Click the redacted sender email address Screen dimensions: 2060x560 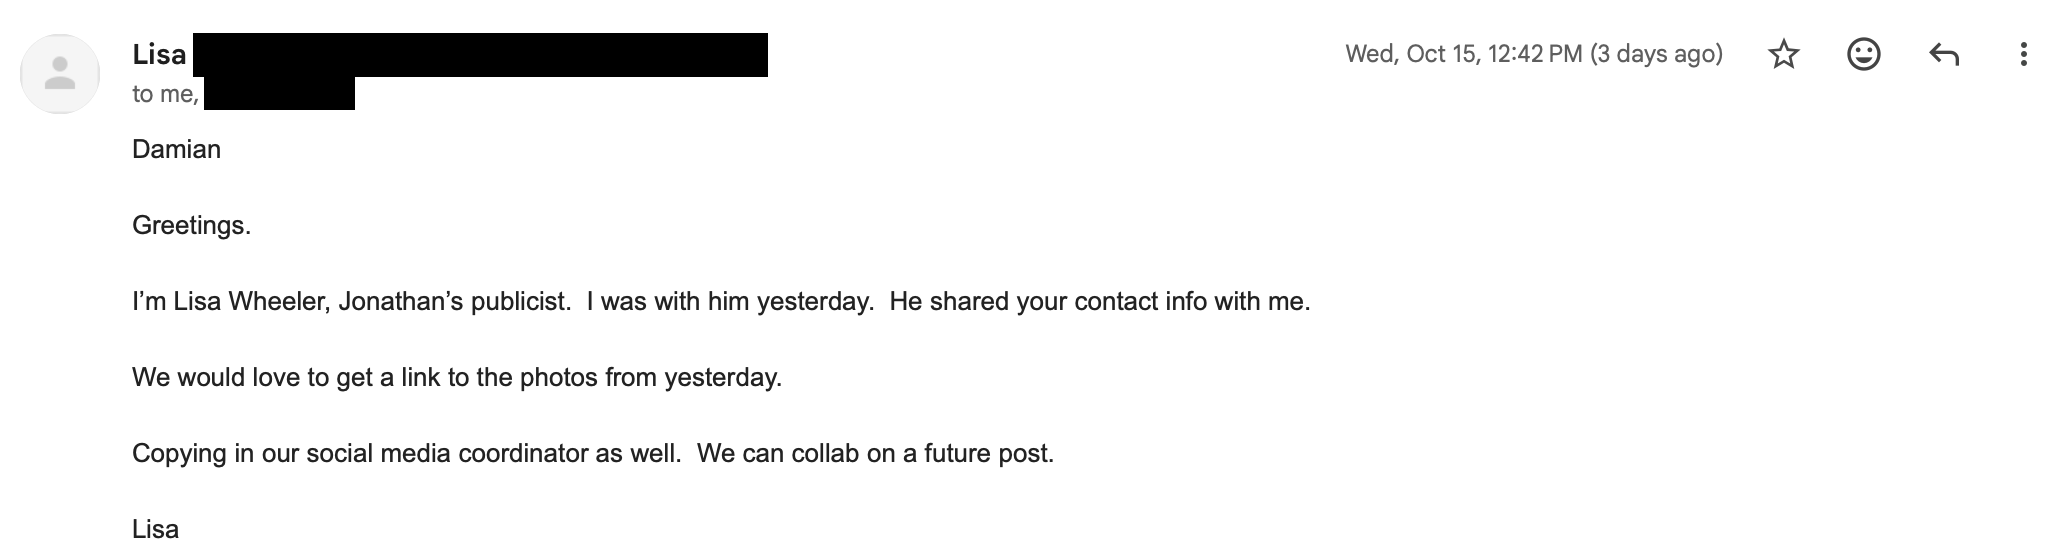coord(480,55)
